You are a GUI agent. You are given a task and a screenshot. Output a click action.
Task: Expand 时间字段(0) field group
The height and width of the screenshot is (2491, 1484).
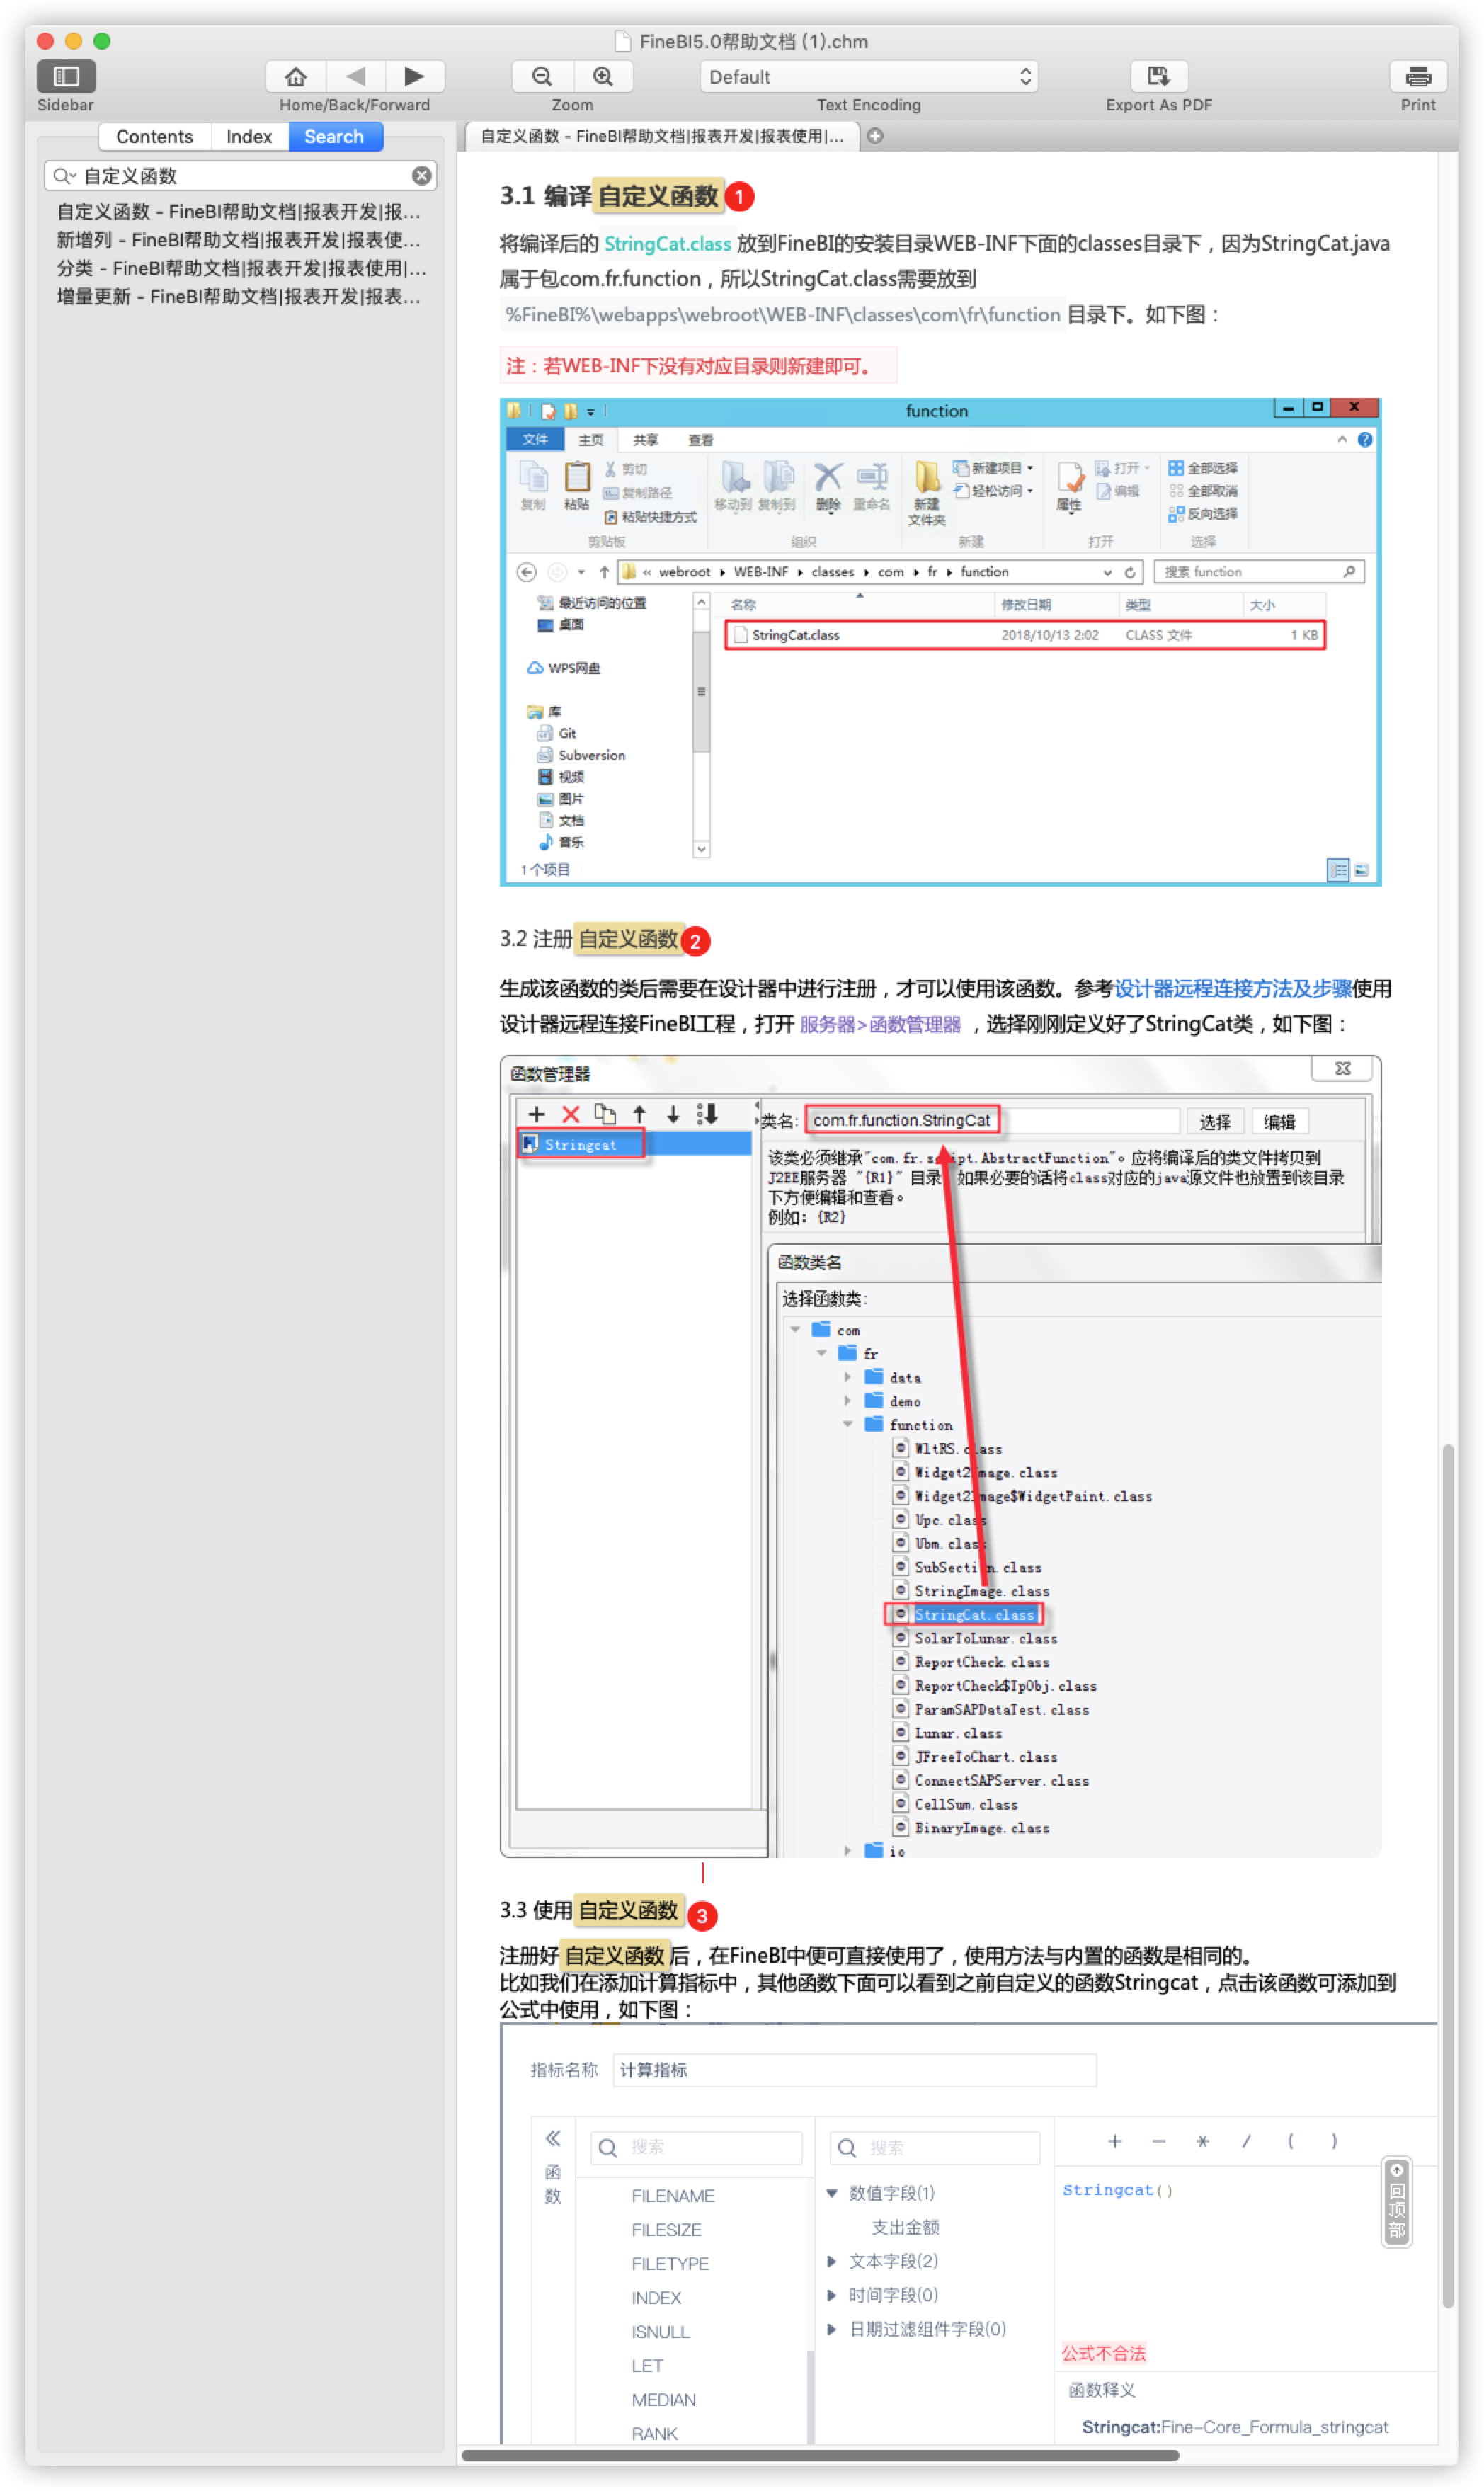(x=831, y=2295)
